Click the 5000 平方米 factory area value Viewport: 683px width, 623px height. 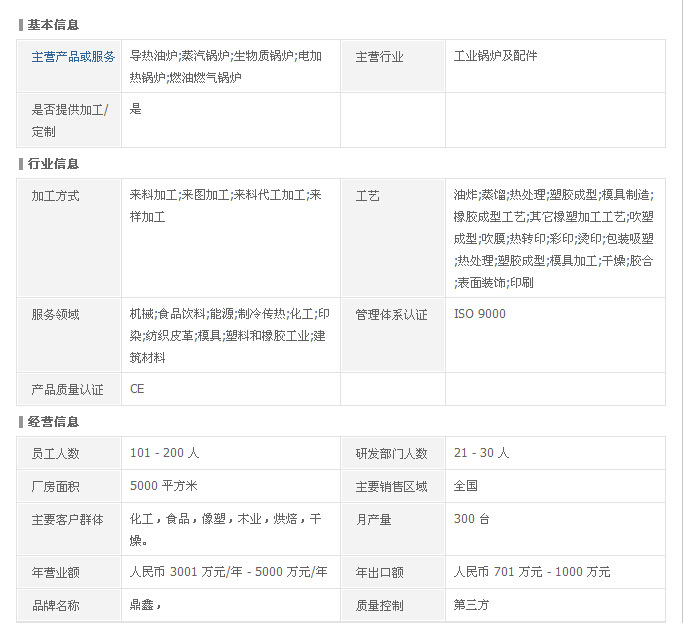pos(164,486)
